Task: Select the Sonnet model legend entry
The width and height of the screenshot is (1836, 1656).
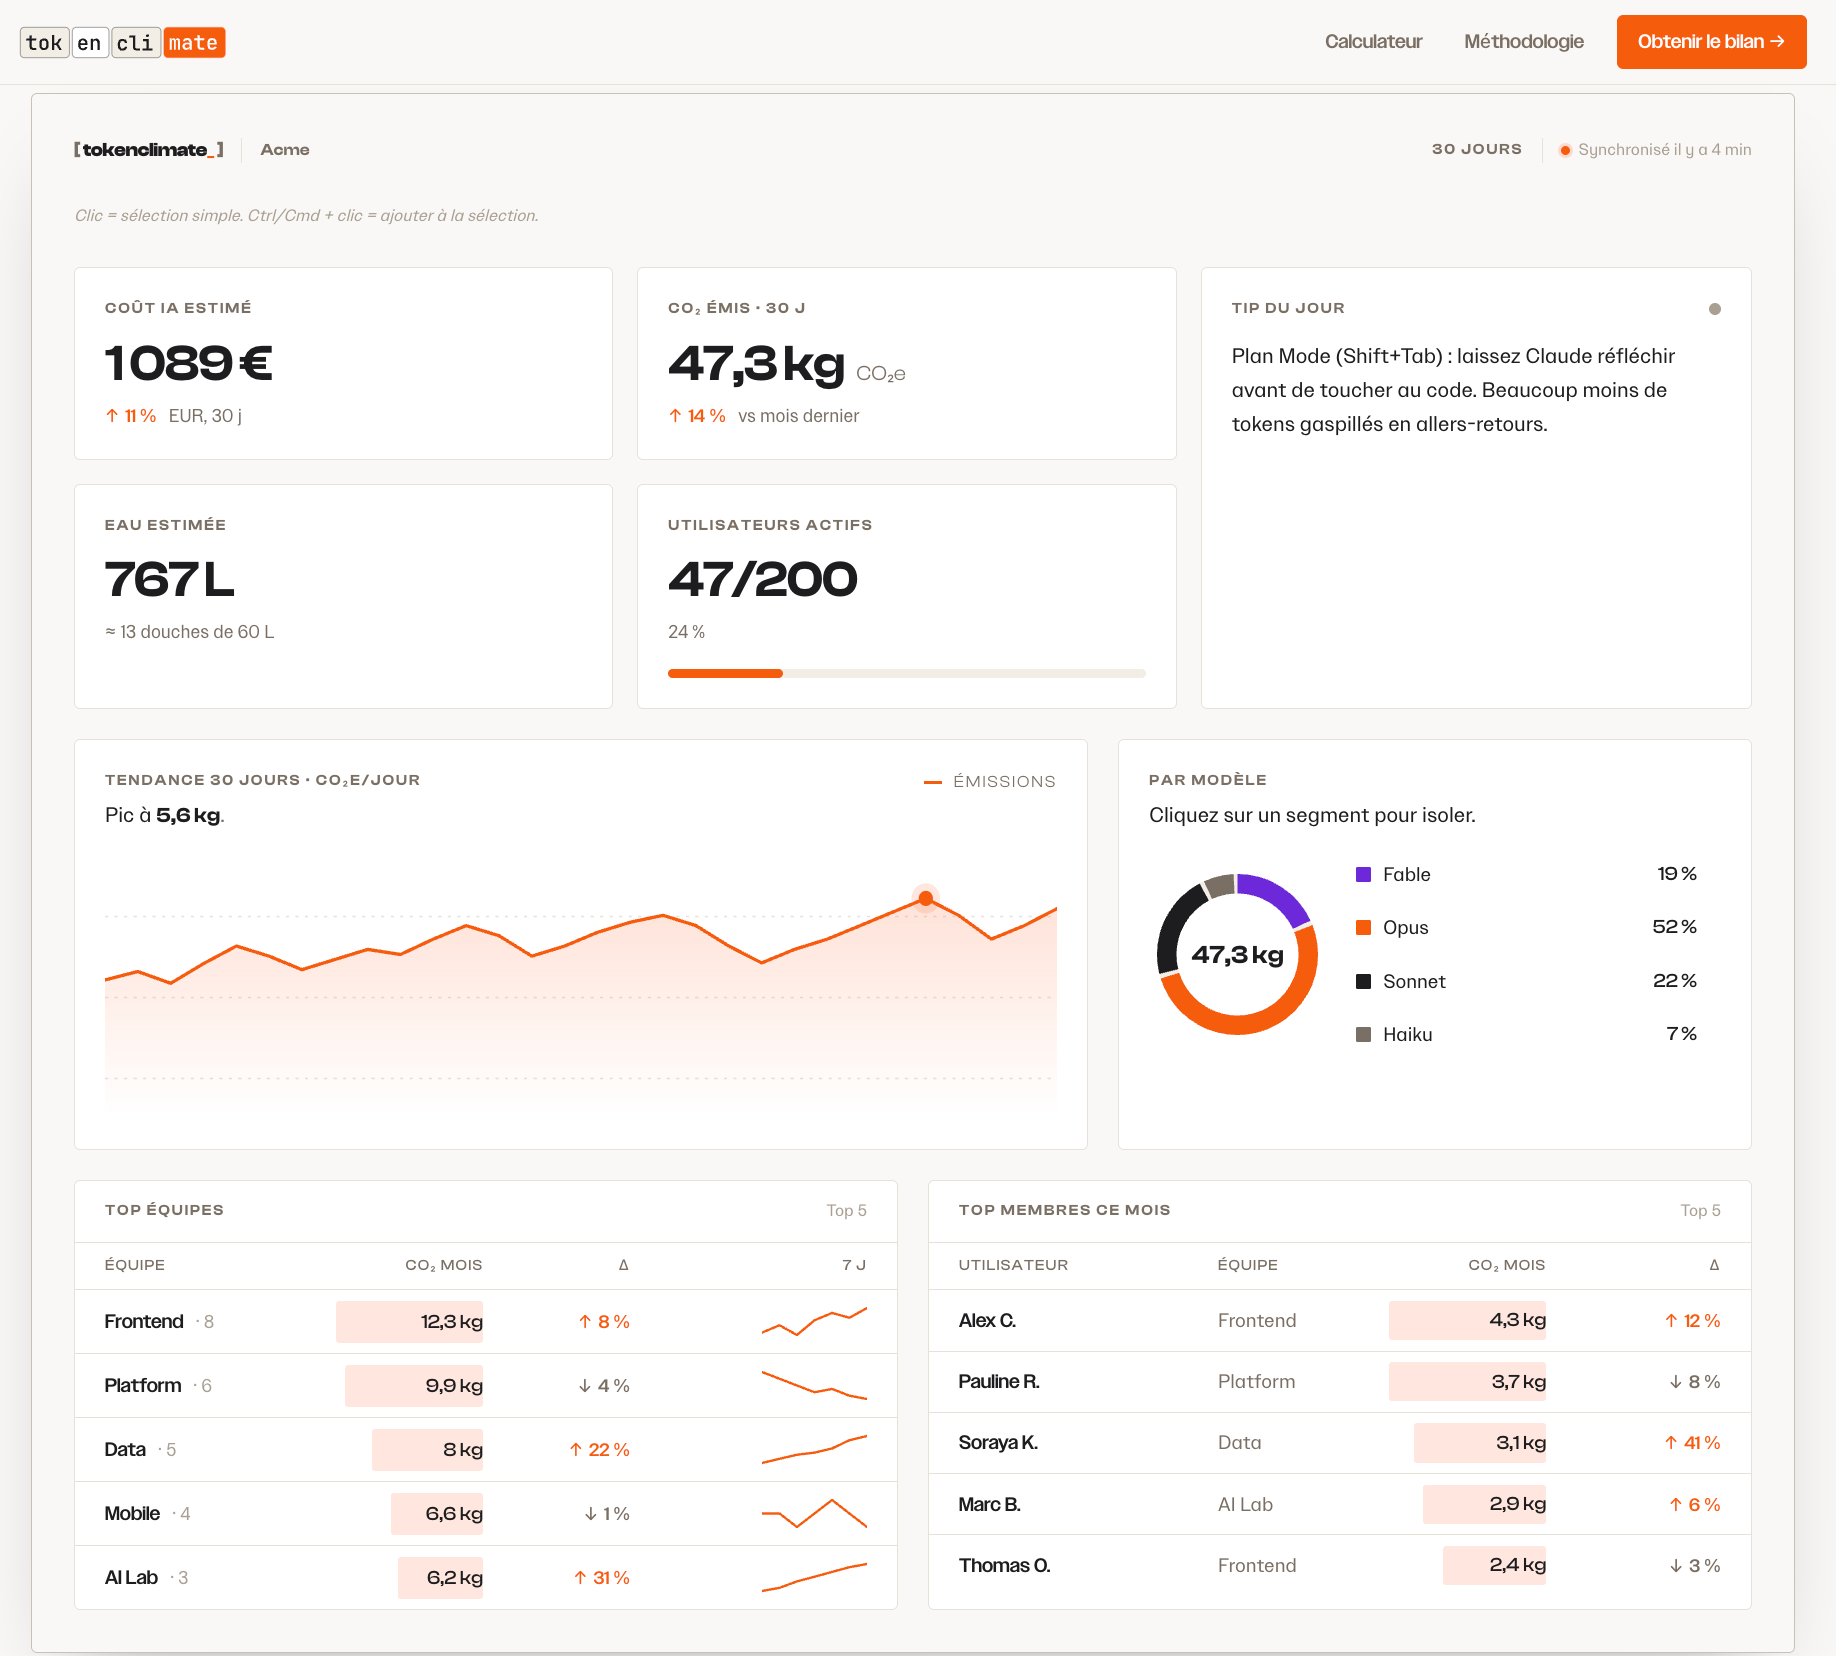Action: (1526, 981)
